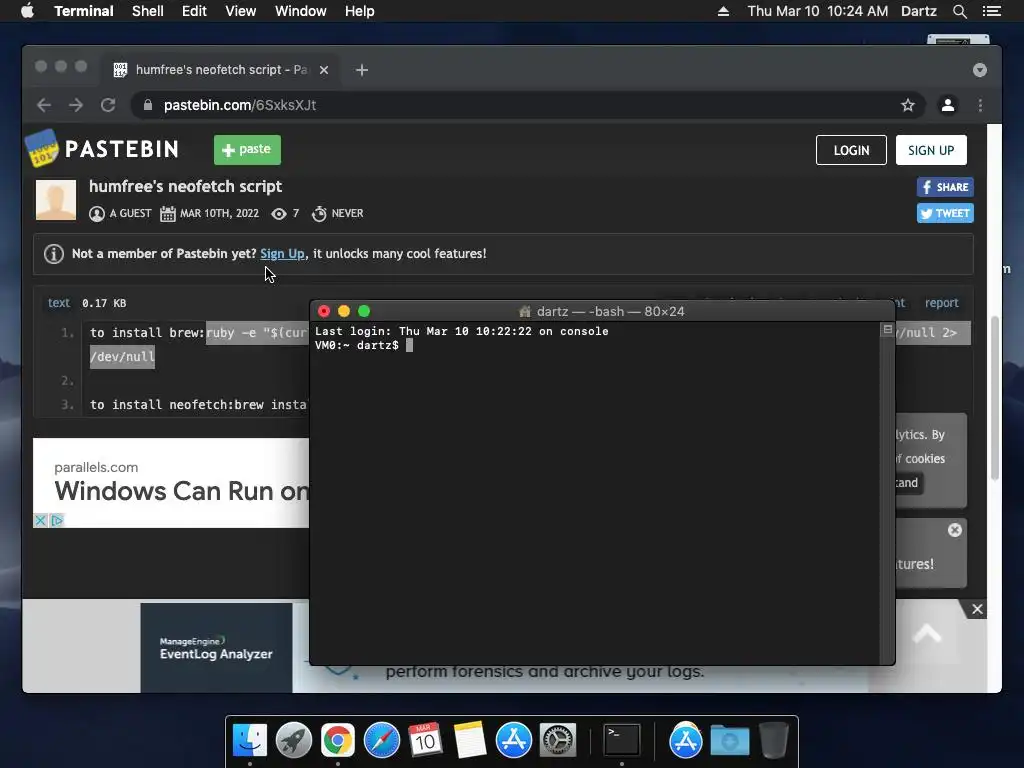
Task: Click the Sign Up link in notice
Action: click(x=282, y=253)
